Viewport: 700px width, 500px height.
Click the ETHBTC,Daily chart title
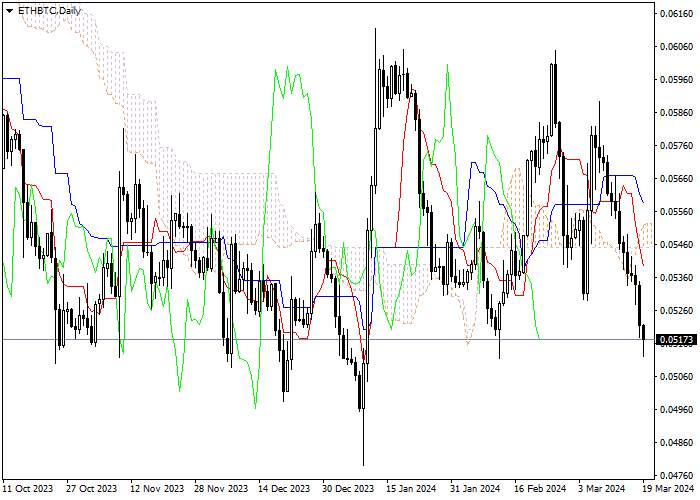point(50,11)
